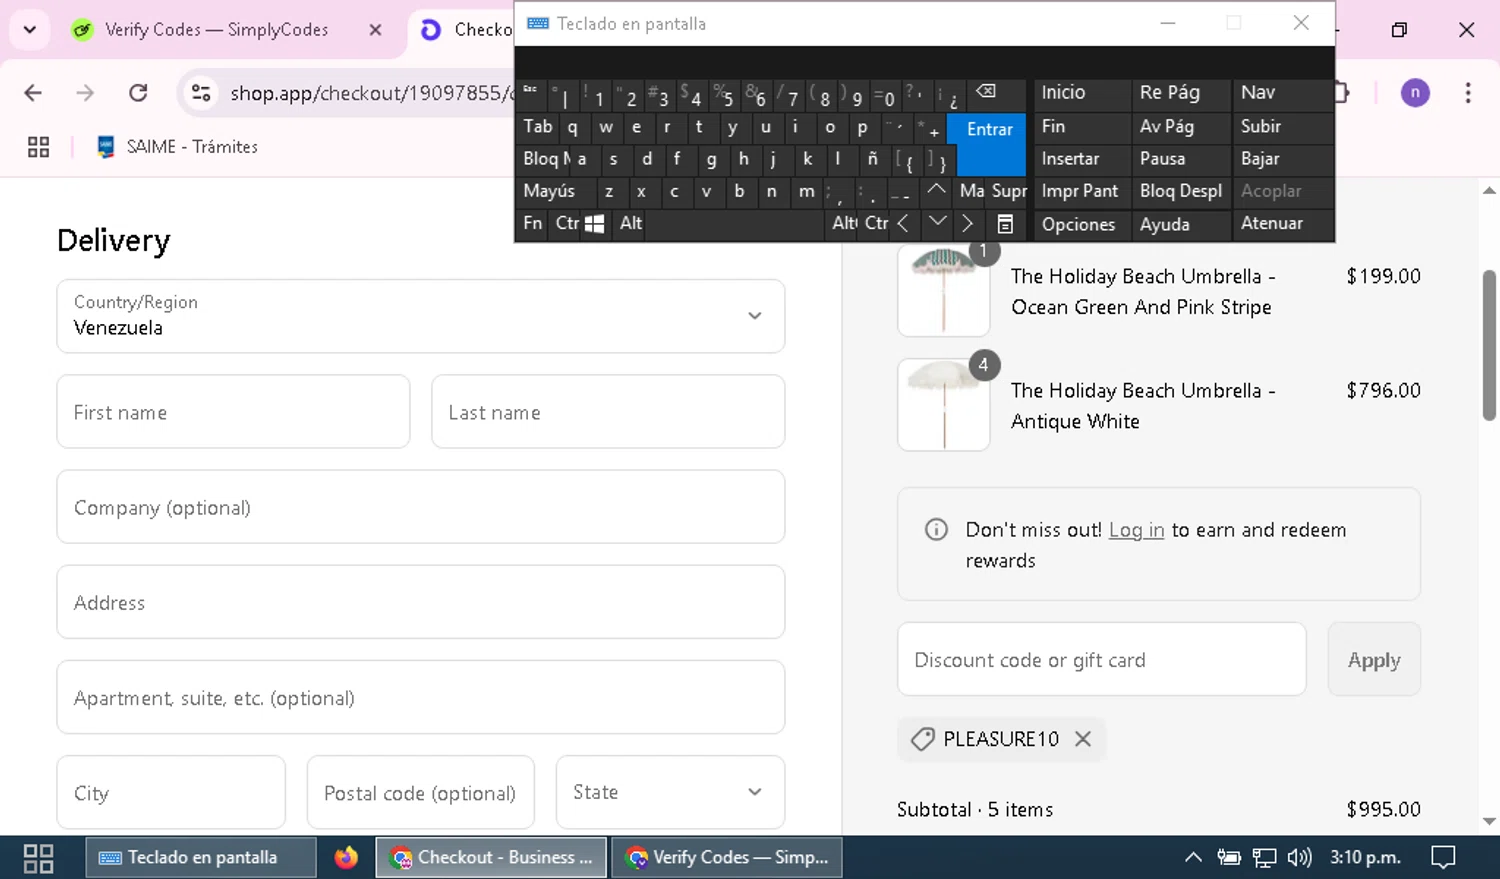Click the info icon in rewards notice
The image size is (1500, 879).
936,530
